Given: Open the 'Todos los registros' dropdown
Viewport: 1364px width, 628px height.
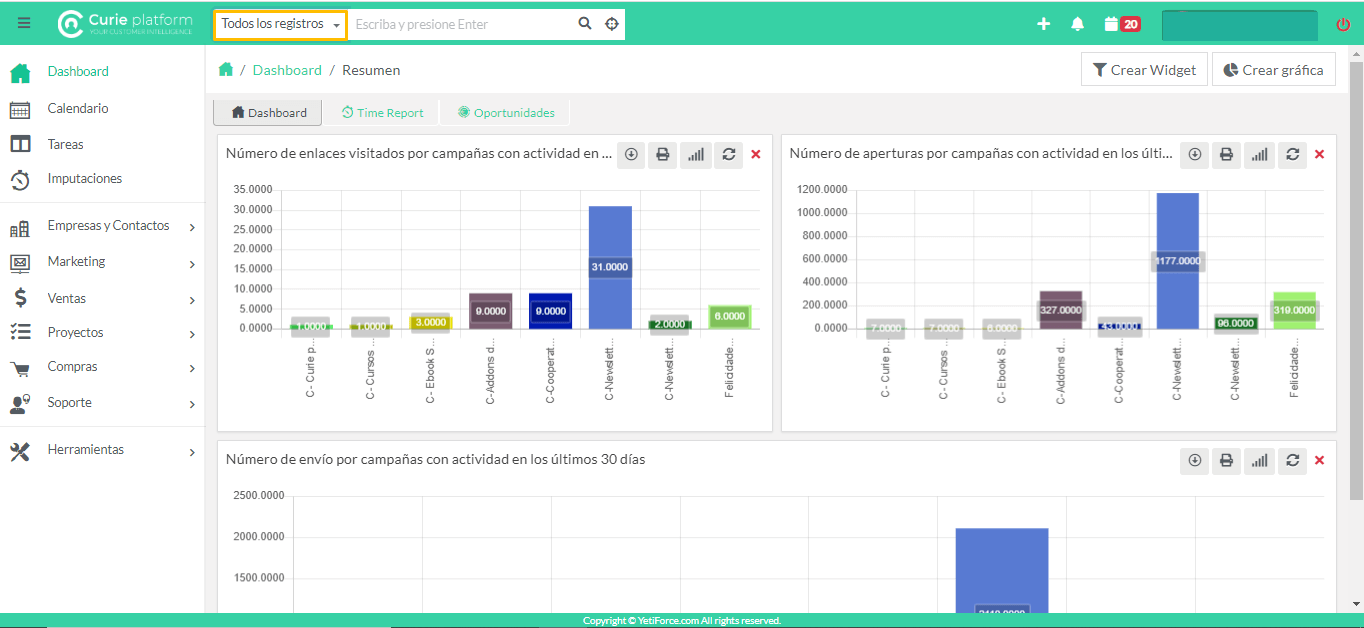Looking at the screenshot, I should click(x=280, y=24).
